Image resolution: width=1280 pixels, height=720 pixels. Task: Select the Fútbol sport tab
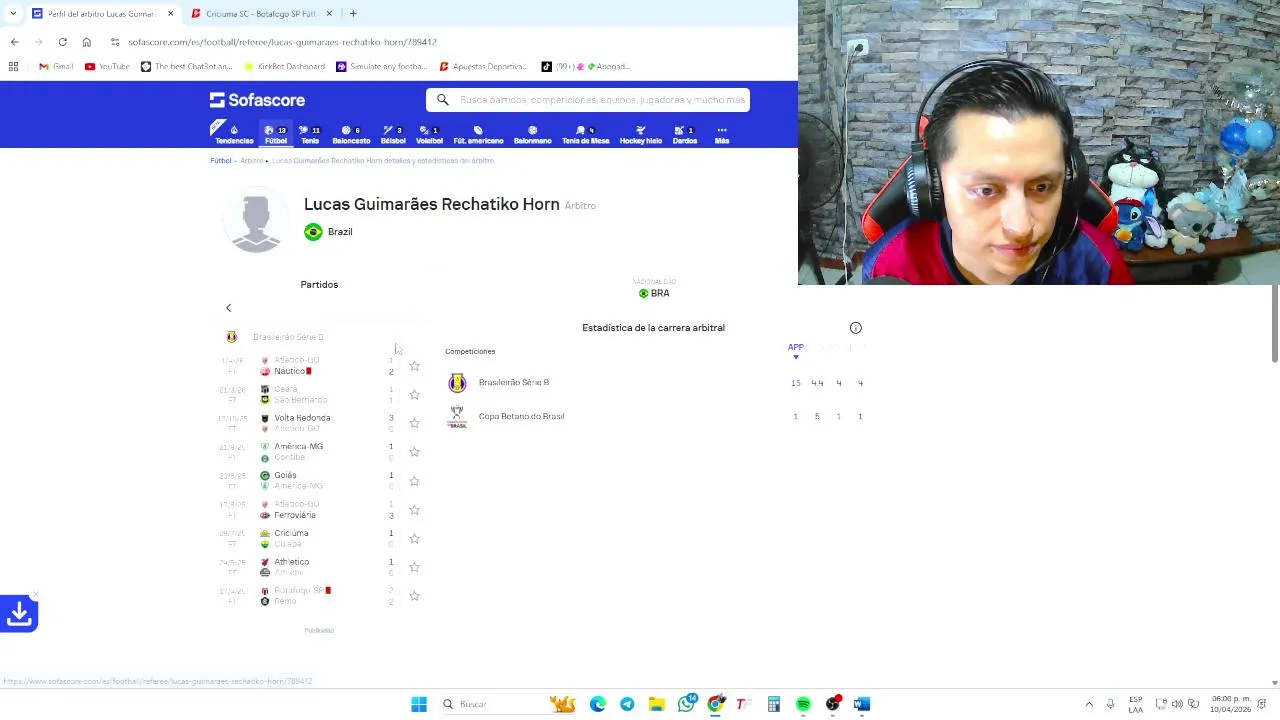tap(276, 134)
